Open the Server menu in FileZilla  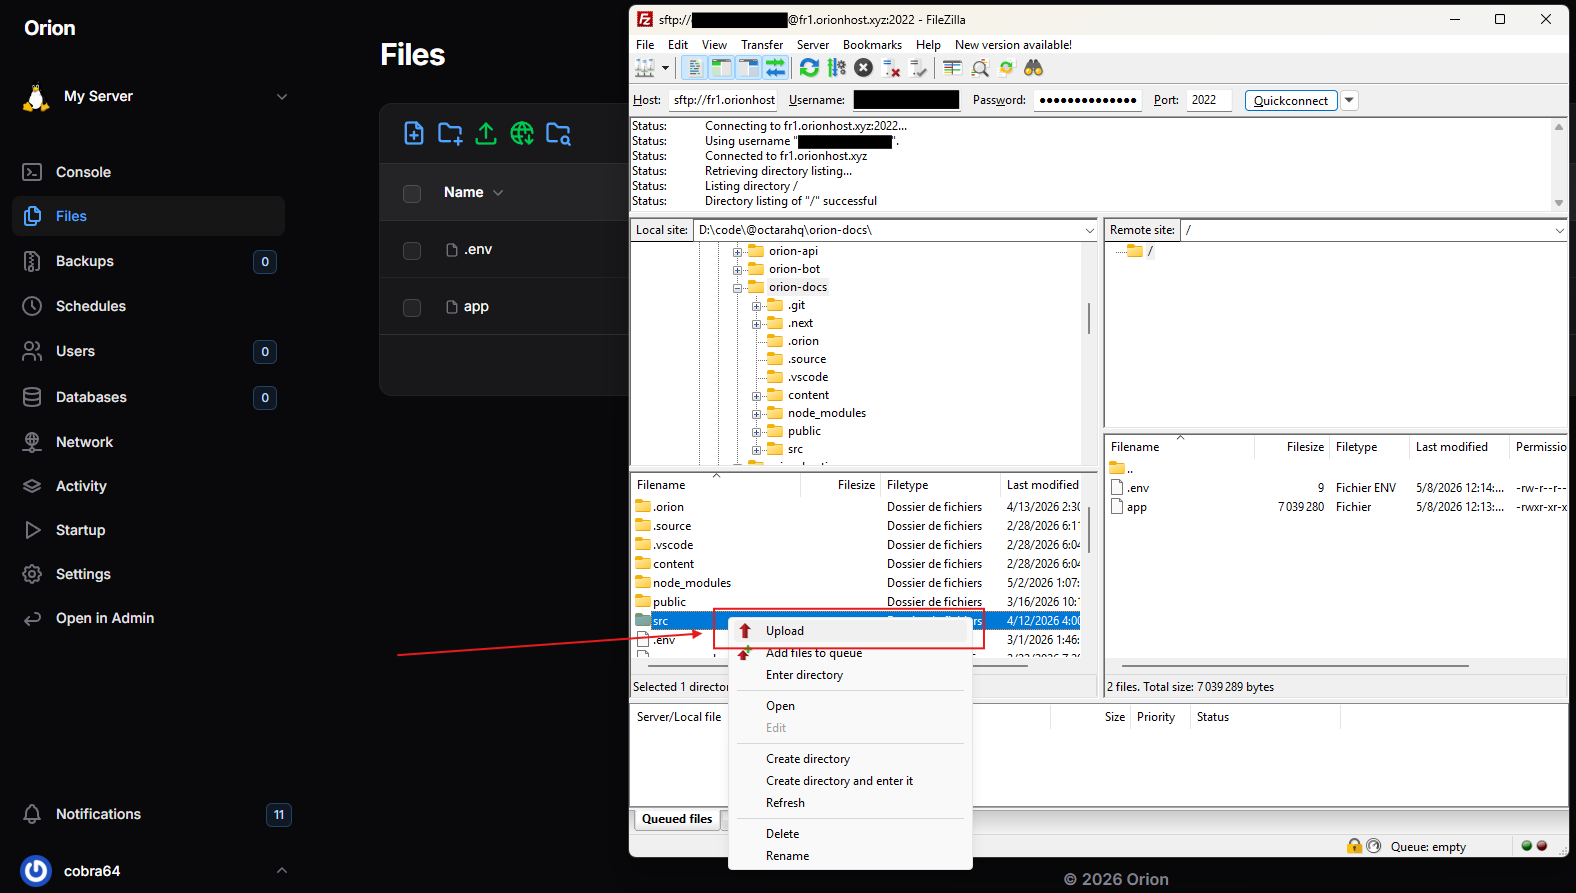click(812, 45)
